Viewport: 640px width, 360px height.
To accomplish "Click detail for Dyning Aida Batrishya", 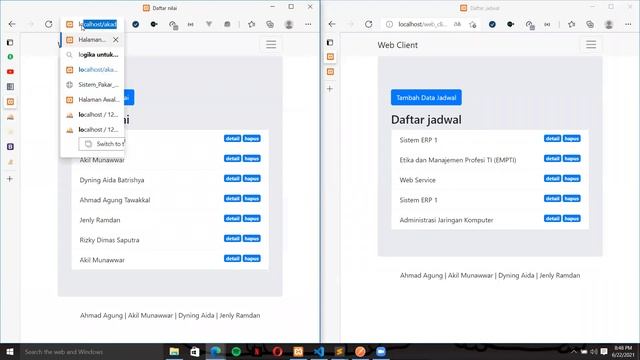I will tap(232, 179).
